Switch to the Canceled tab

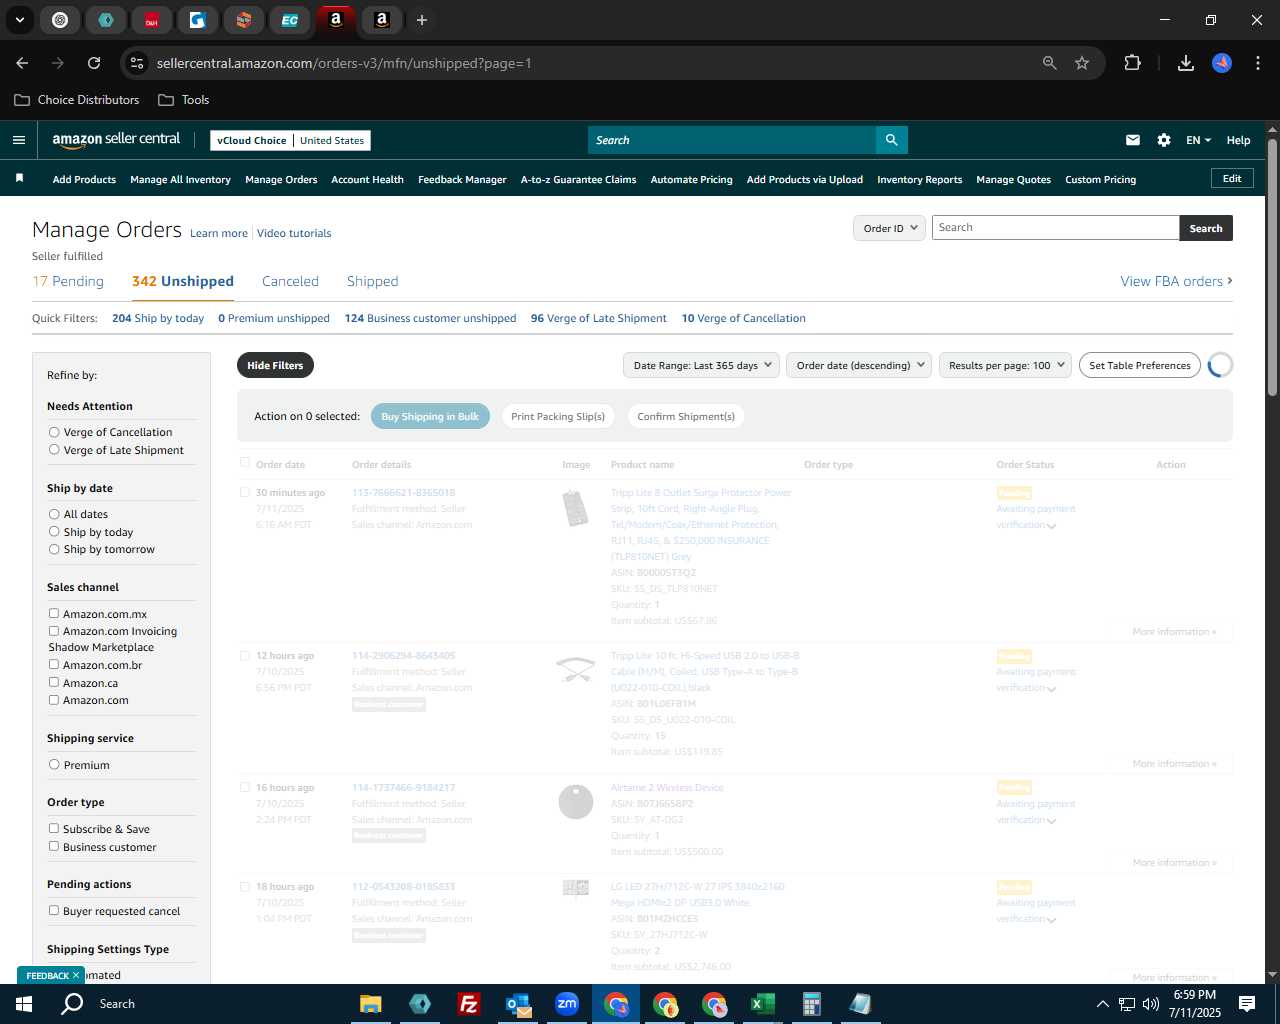click(x=290, y=281)
